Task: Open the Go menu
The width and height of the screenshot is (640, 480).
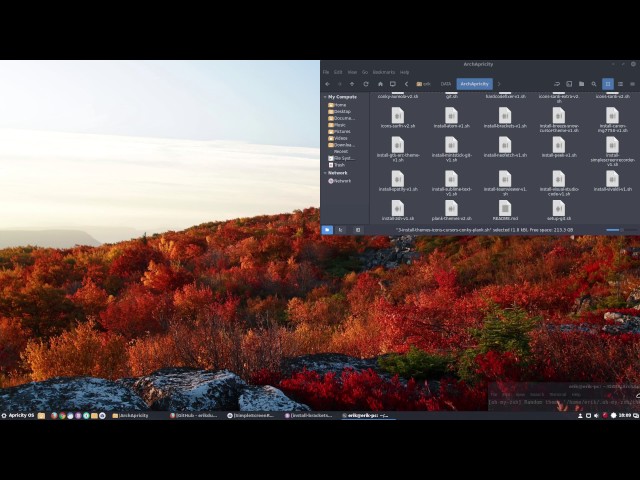Action: (365, 72)
